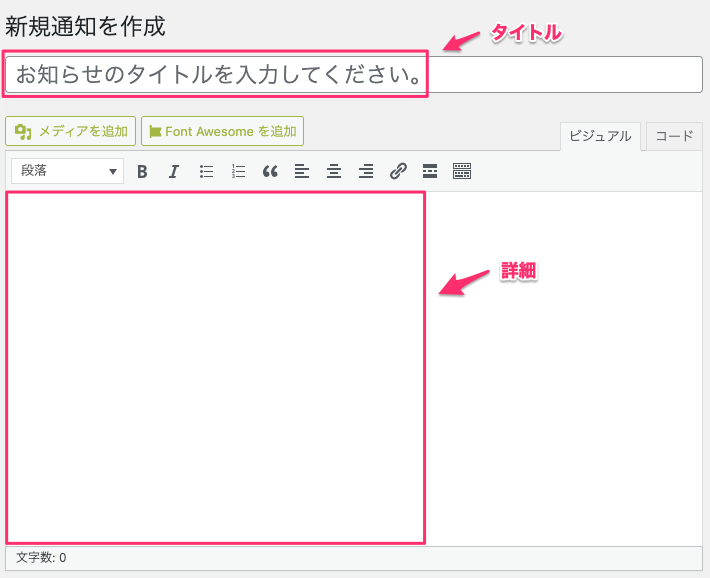Apply italic formatting
This screenshot has height=578, width=710.
[x=173, y=171]
